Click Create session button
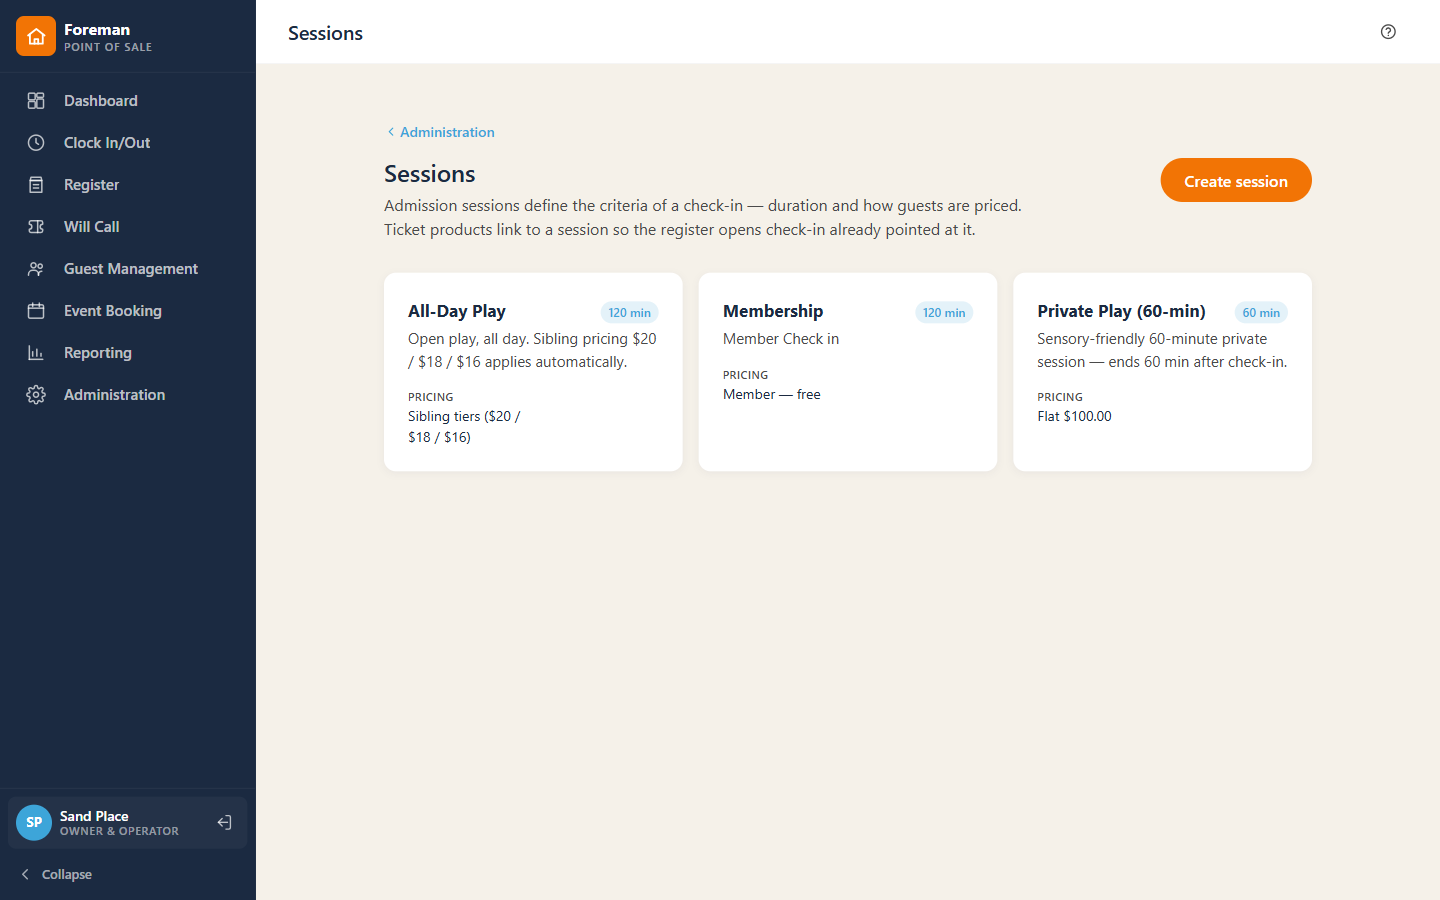 click(1236, 181)
